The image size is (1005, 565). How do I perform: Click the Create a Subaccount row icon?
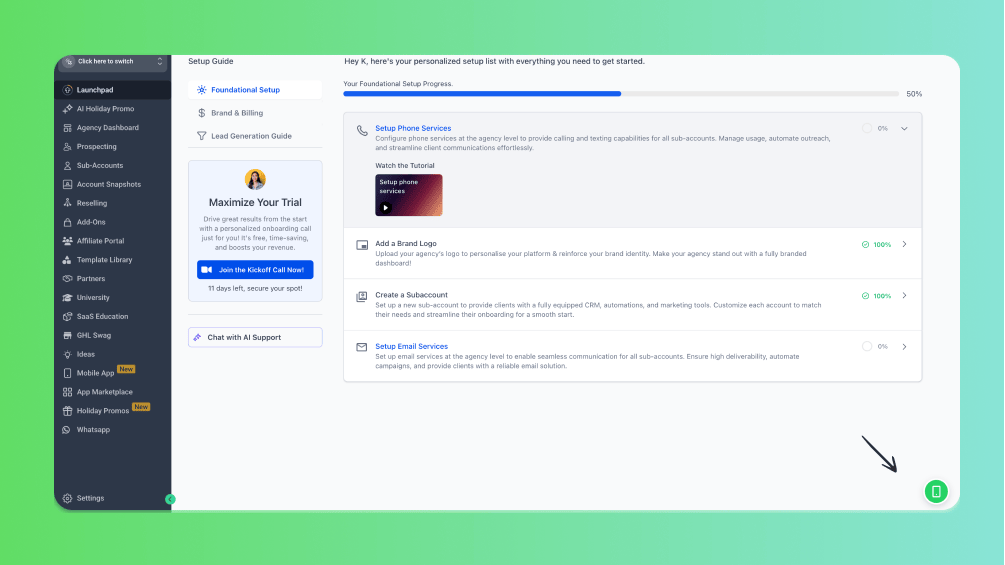point(362,296)
